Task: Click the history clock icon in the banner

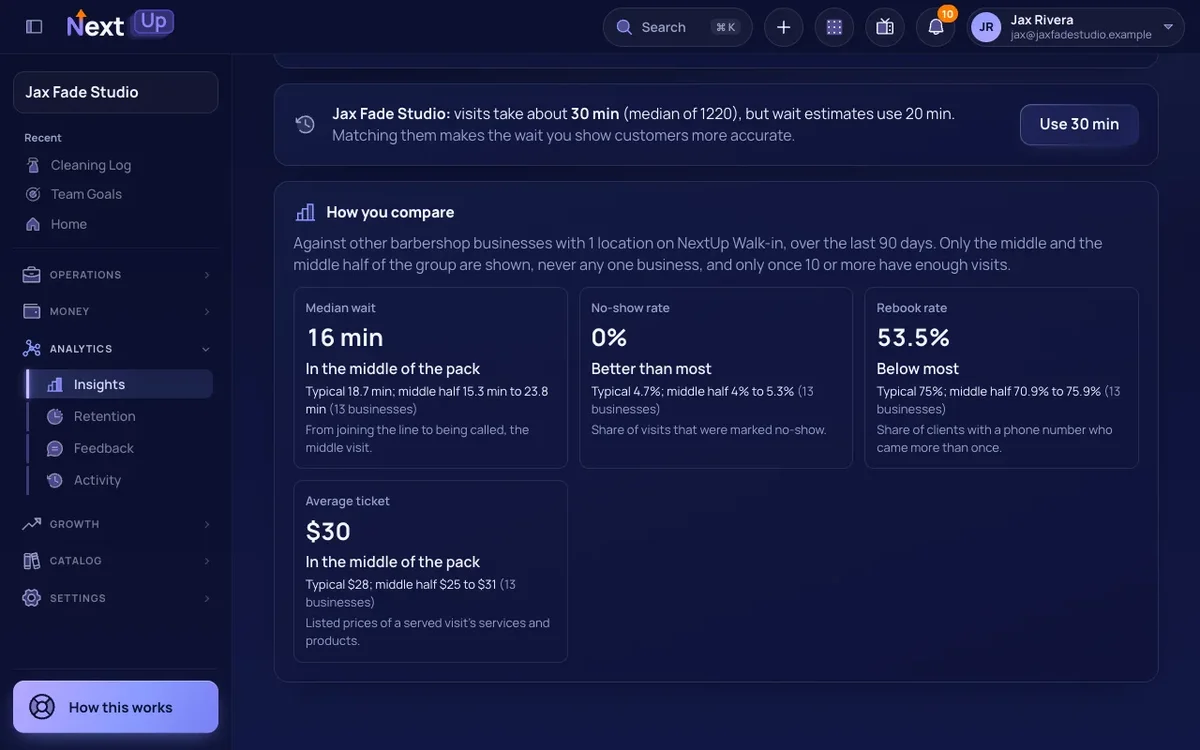Action: point(305,124)
